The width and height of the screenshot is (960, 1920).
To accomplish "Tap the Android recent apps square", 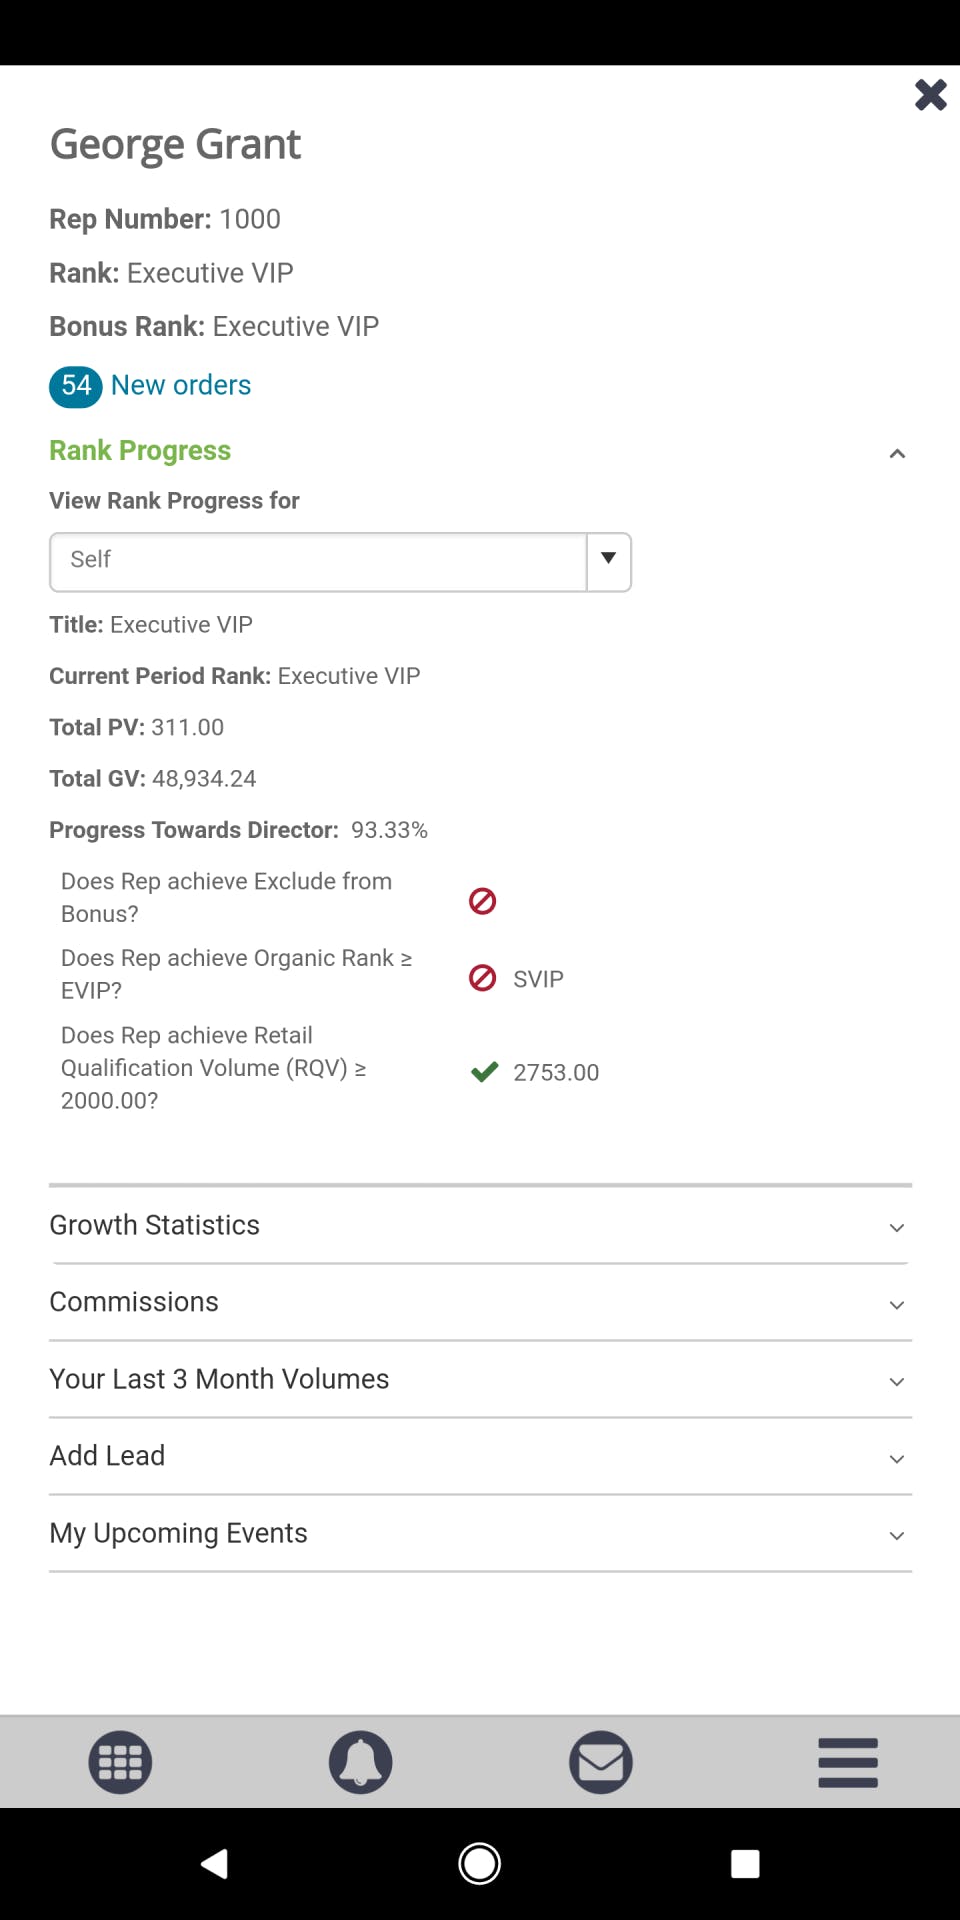I will click(x=744, y=1863).
